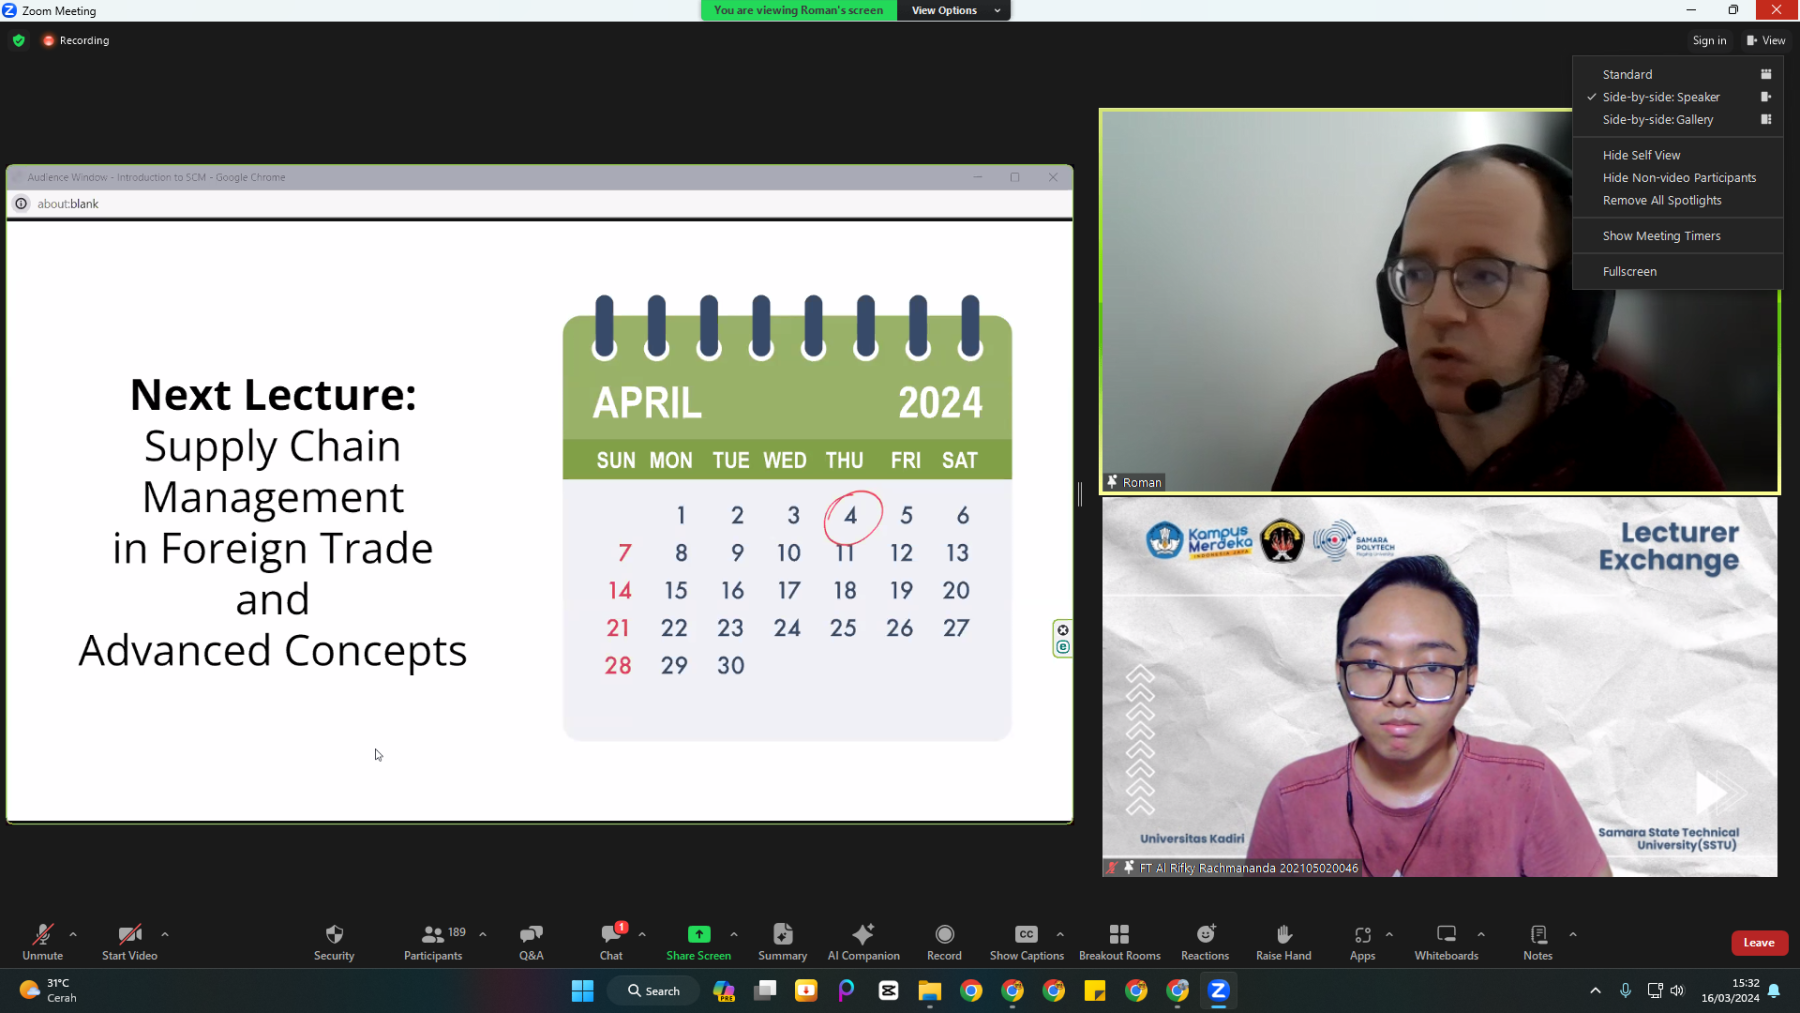Viewport: 1800px width, 1013px height.
Task: Open the Reactions menu
Action: (1205, 942)
